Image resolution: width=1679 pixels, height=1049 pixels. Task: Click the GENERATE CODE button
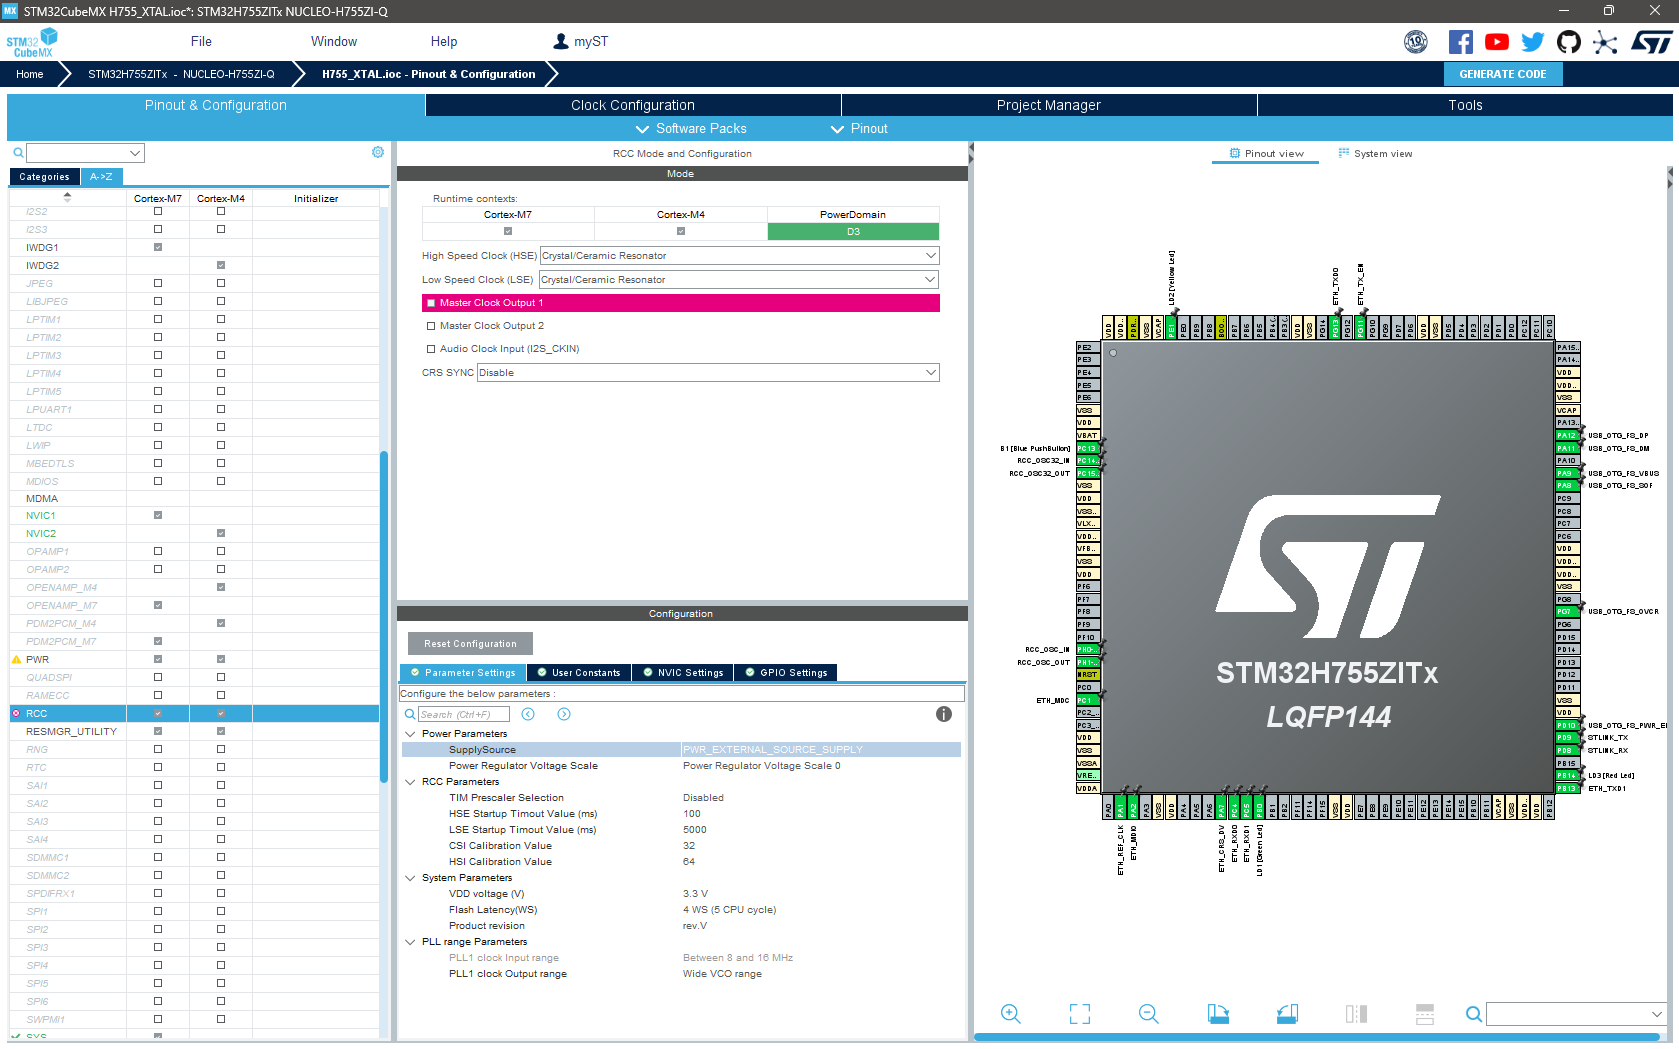(x=1503, y=73)
